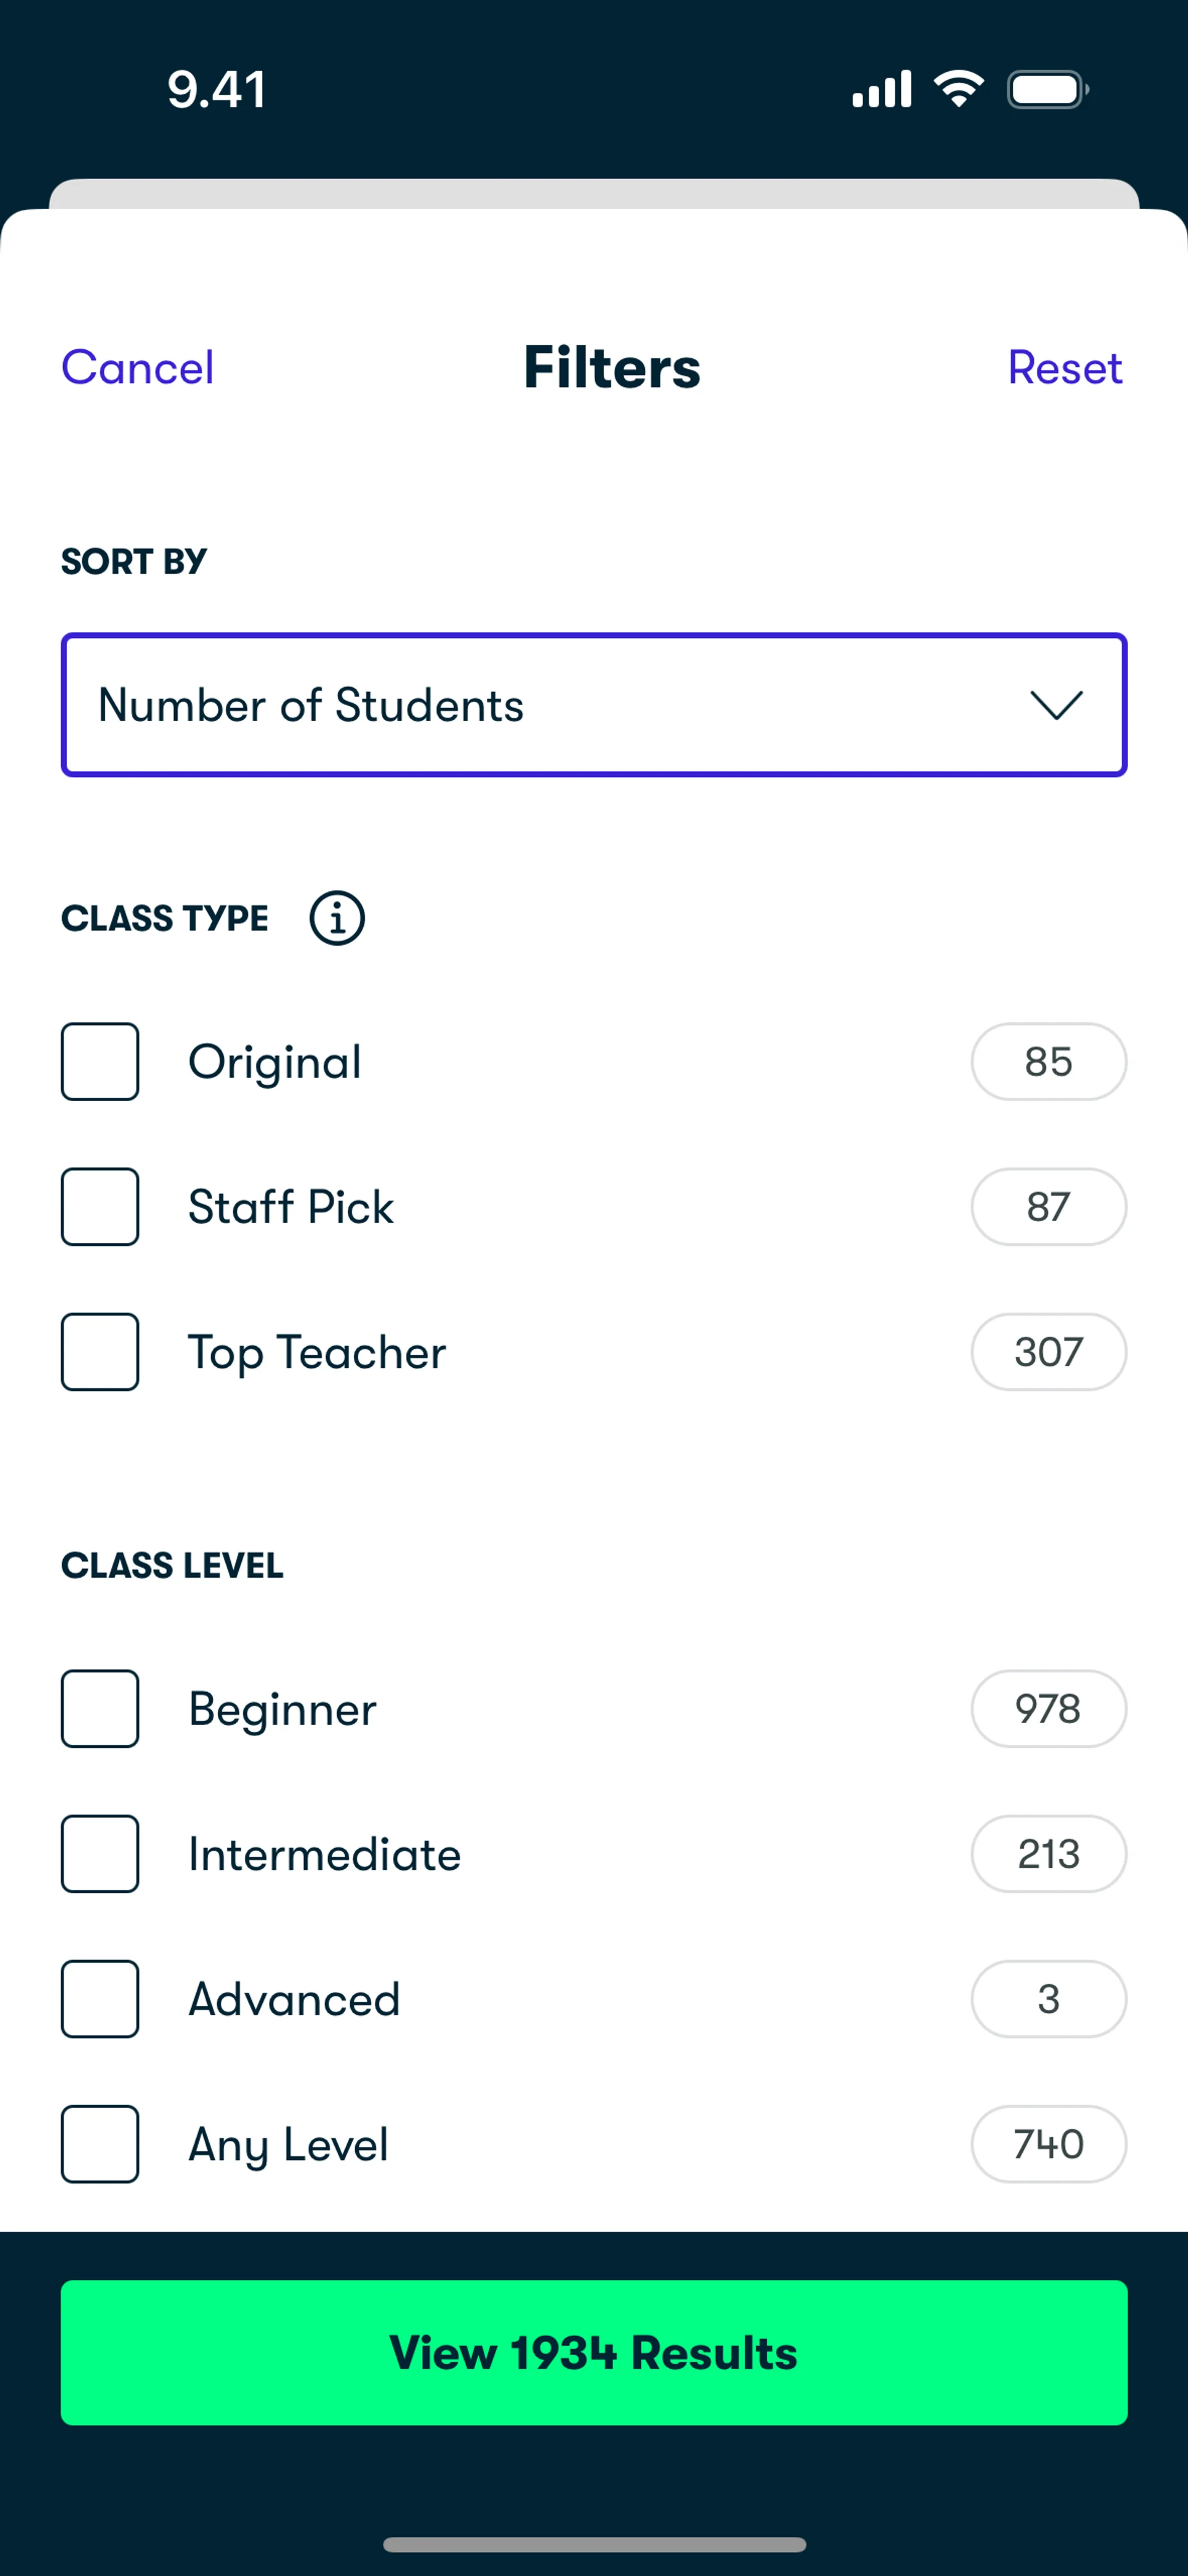Tap the 307 count badge for Top Teacher

[x=1048, y=1352]
